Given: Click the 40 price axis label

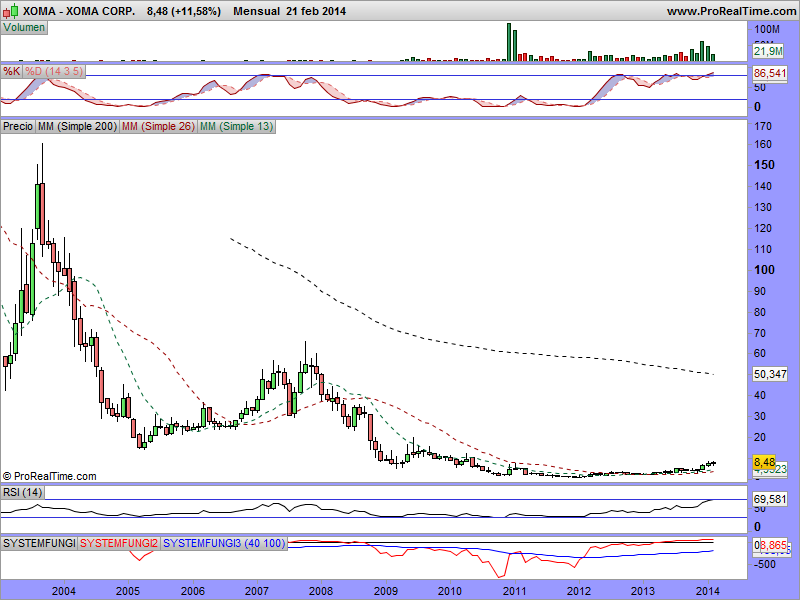Looking at the screenshot, I should [x=760, y=395].
